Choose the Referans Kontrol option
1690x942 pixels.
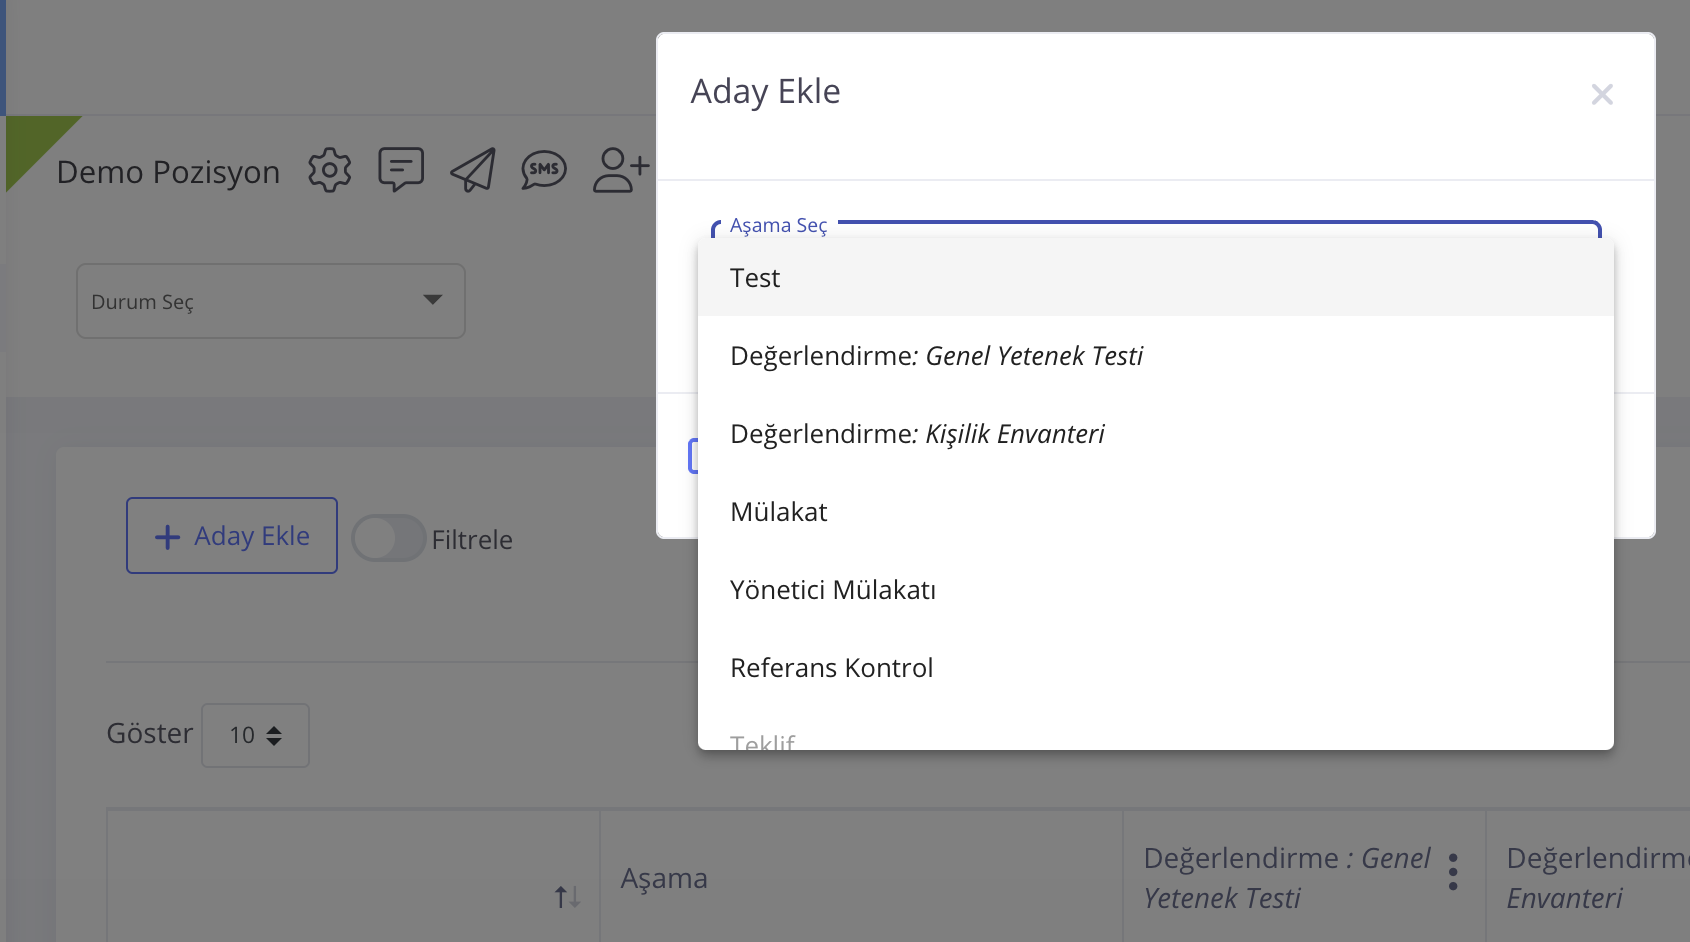831,668
